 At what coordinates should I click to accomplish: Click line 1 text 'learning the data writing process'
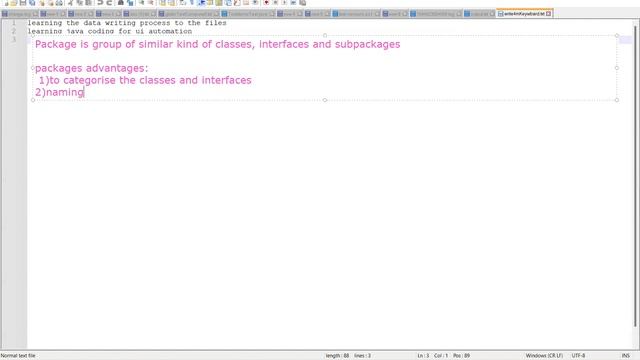[x=99, y=23]
